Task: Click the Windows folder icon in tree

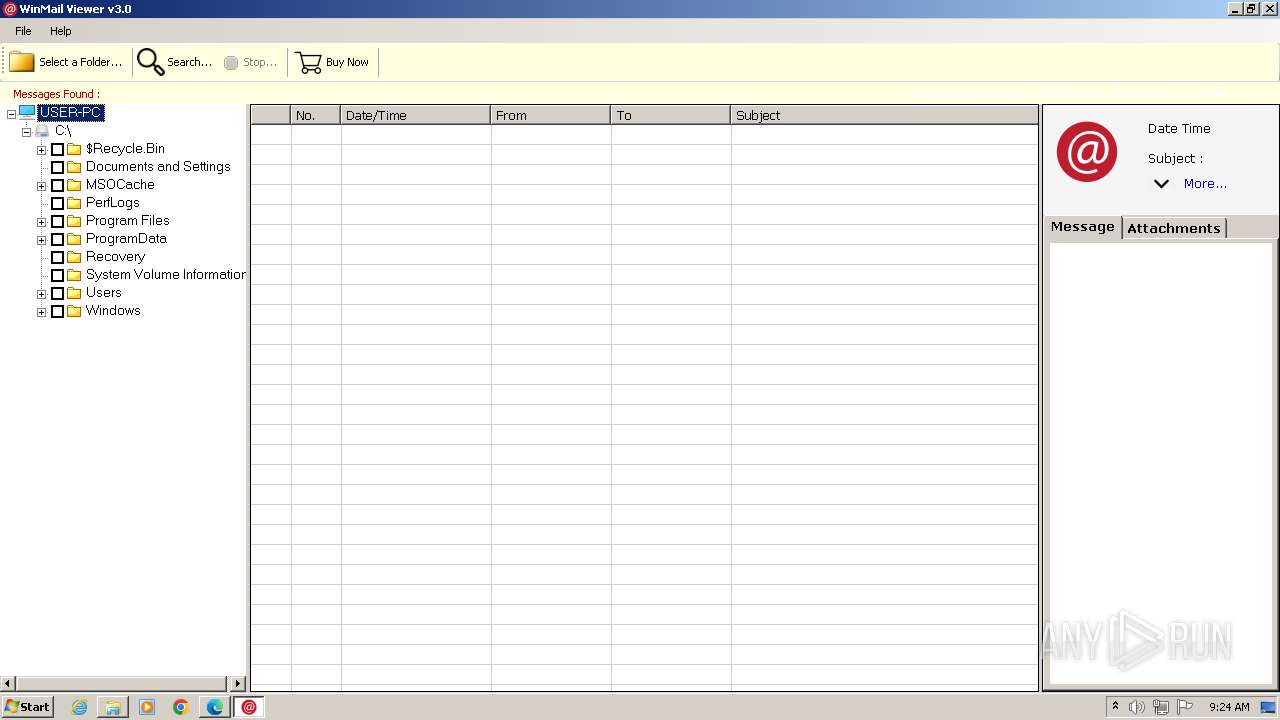Action: pos(74,311)
